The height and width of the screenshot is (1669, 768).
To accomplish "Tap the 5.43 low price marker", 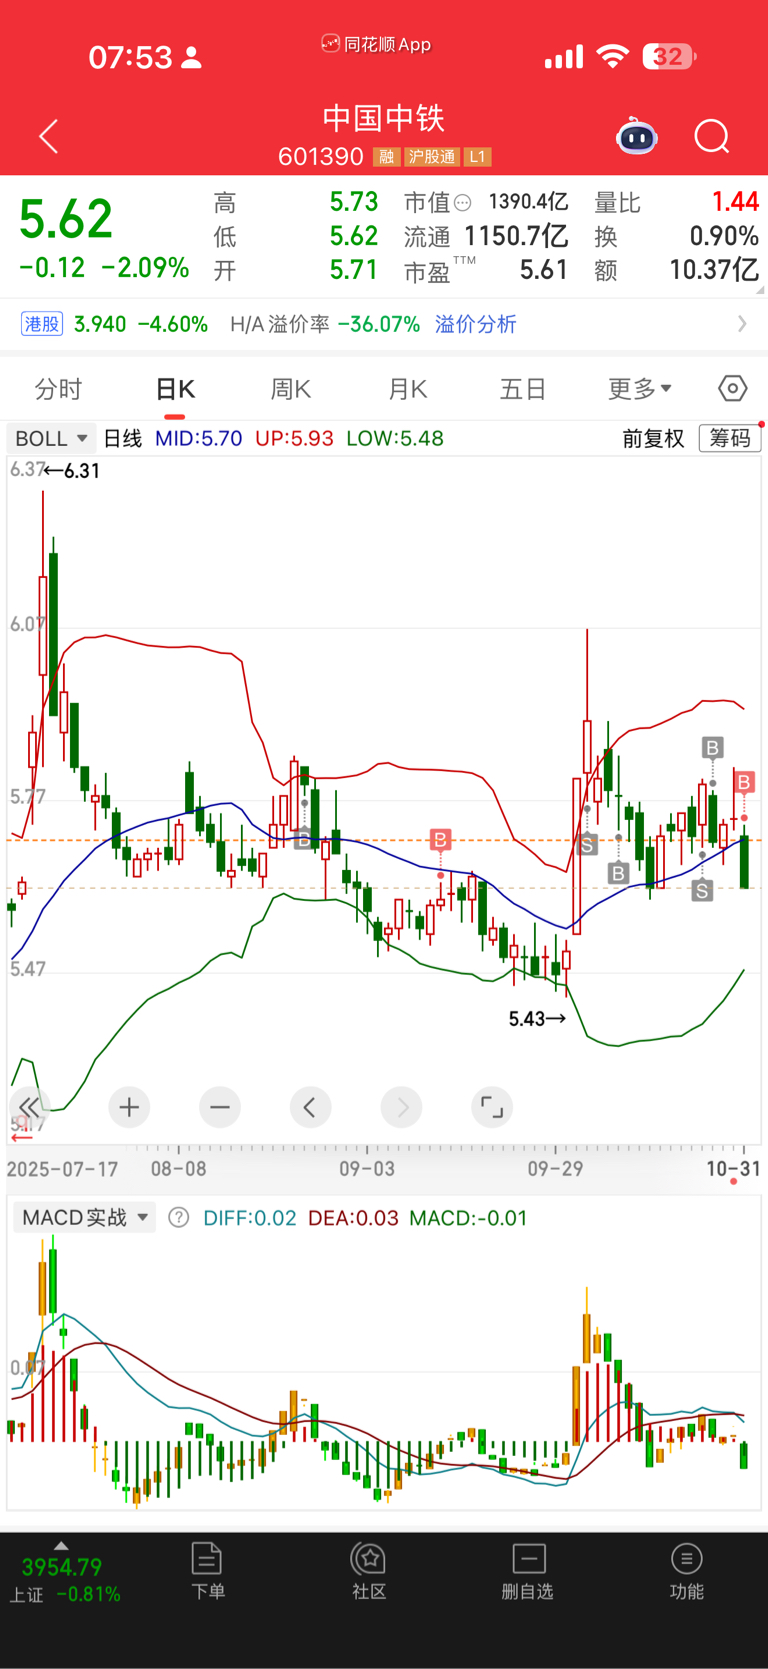I will click(537, 1019).
